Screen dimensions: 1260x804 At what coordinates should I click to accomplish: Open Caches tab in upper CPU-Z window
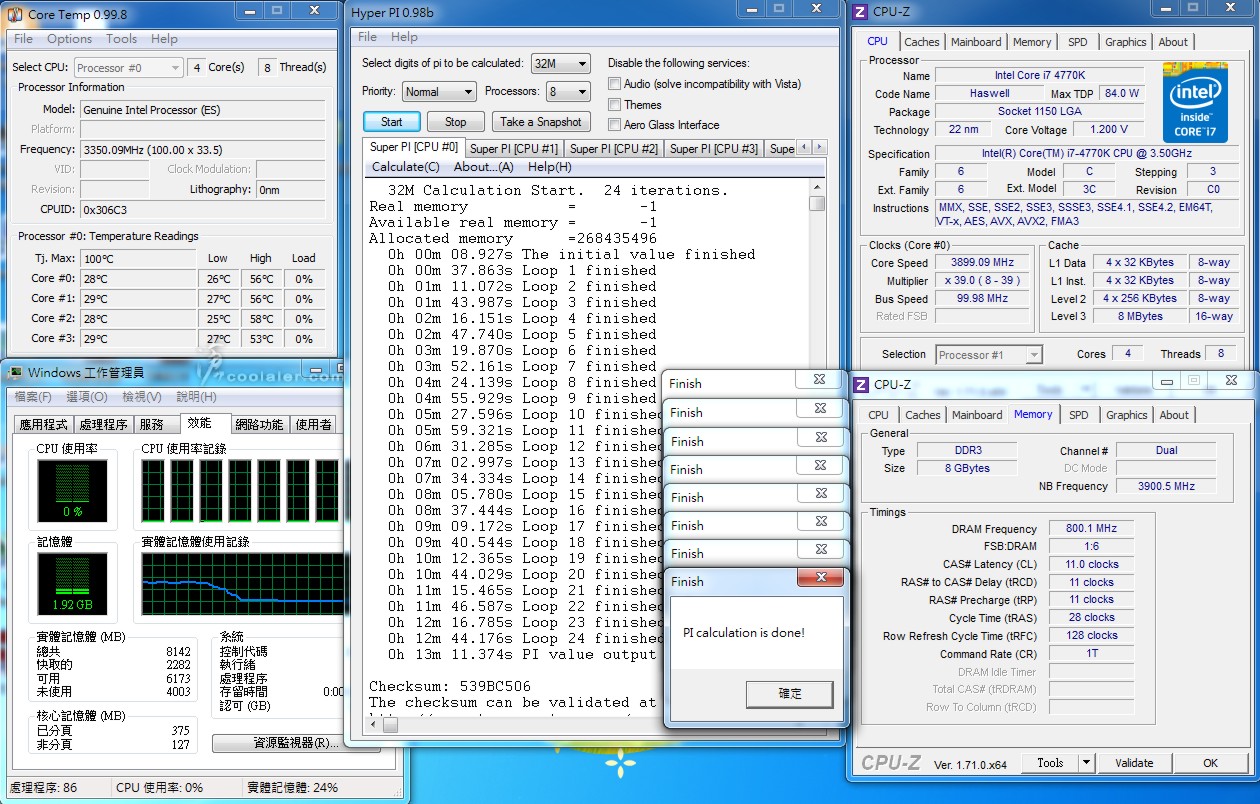(921, 42)
